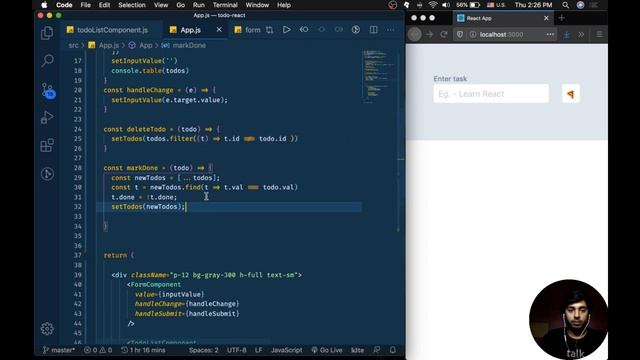Open the Edit menu

[x=104, y=5]
